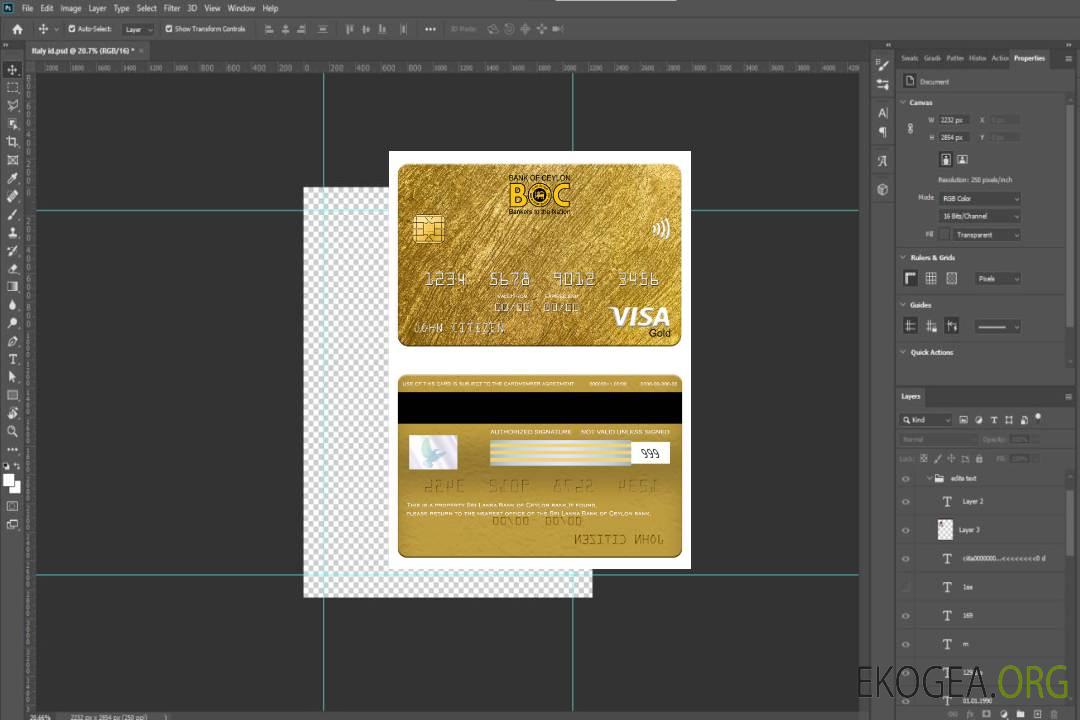Hide the 'm' text layer
This screenshot has width=1080, height=720.
coord(906,644)
